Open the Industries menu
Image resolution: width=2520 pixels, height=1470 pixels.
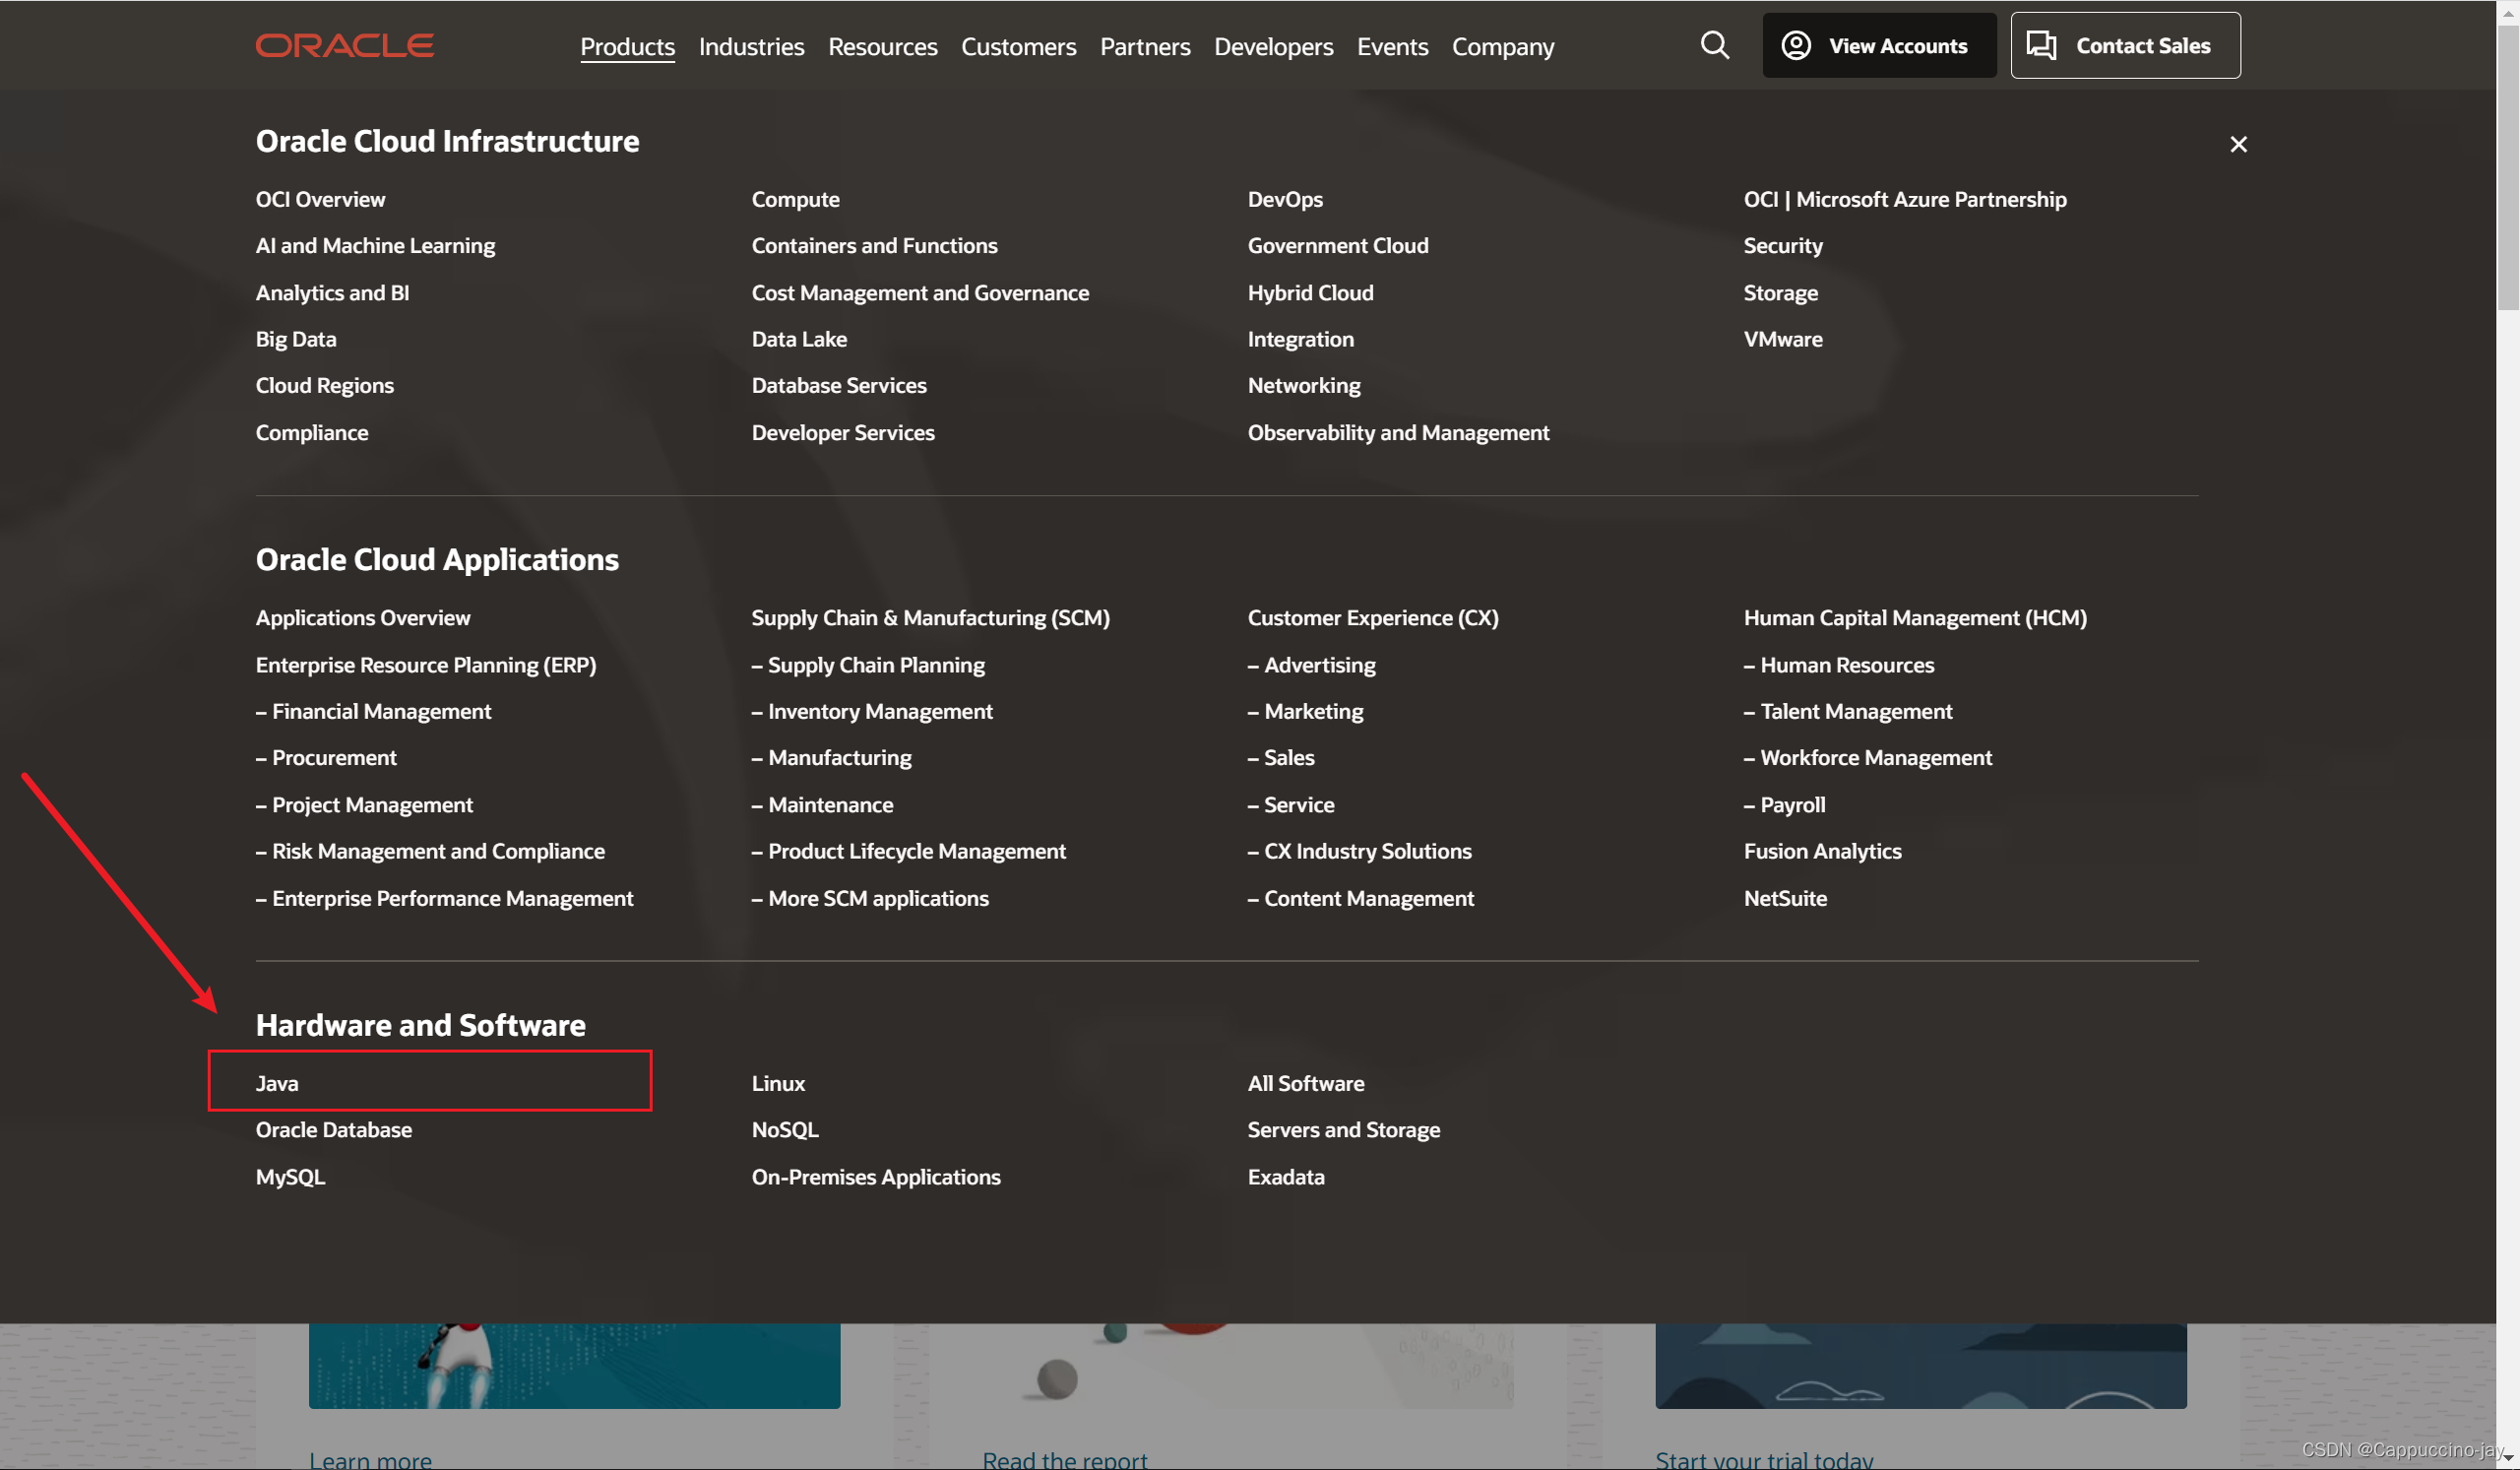[x=751, y=47]
